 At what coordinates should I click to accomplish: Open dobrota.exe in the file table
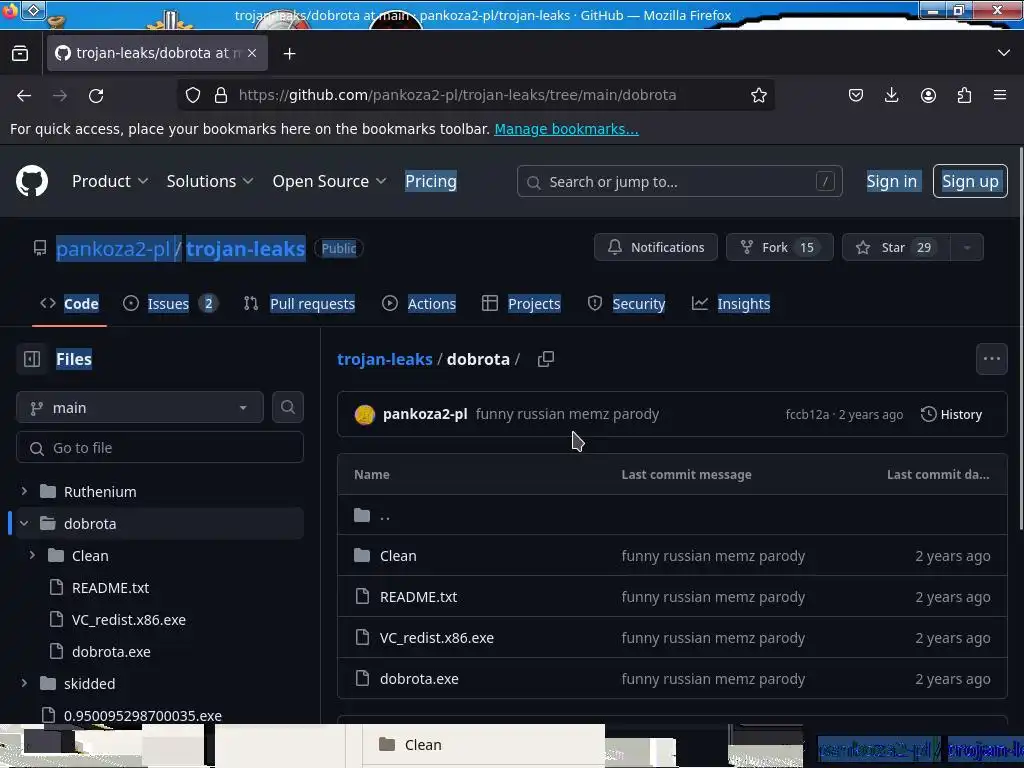[x=419, y=679]
